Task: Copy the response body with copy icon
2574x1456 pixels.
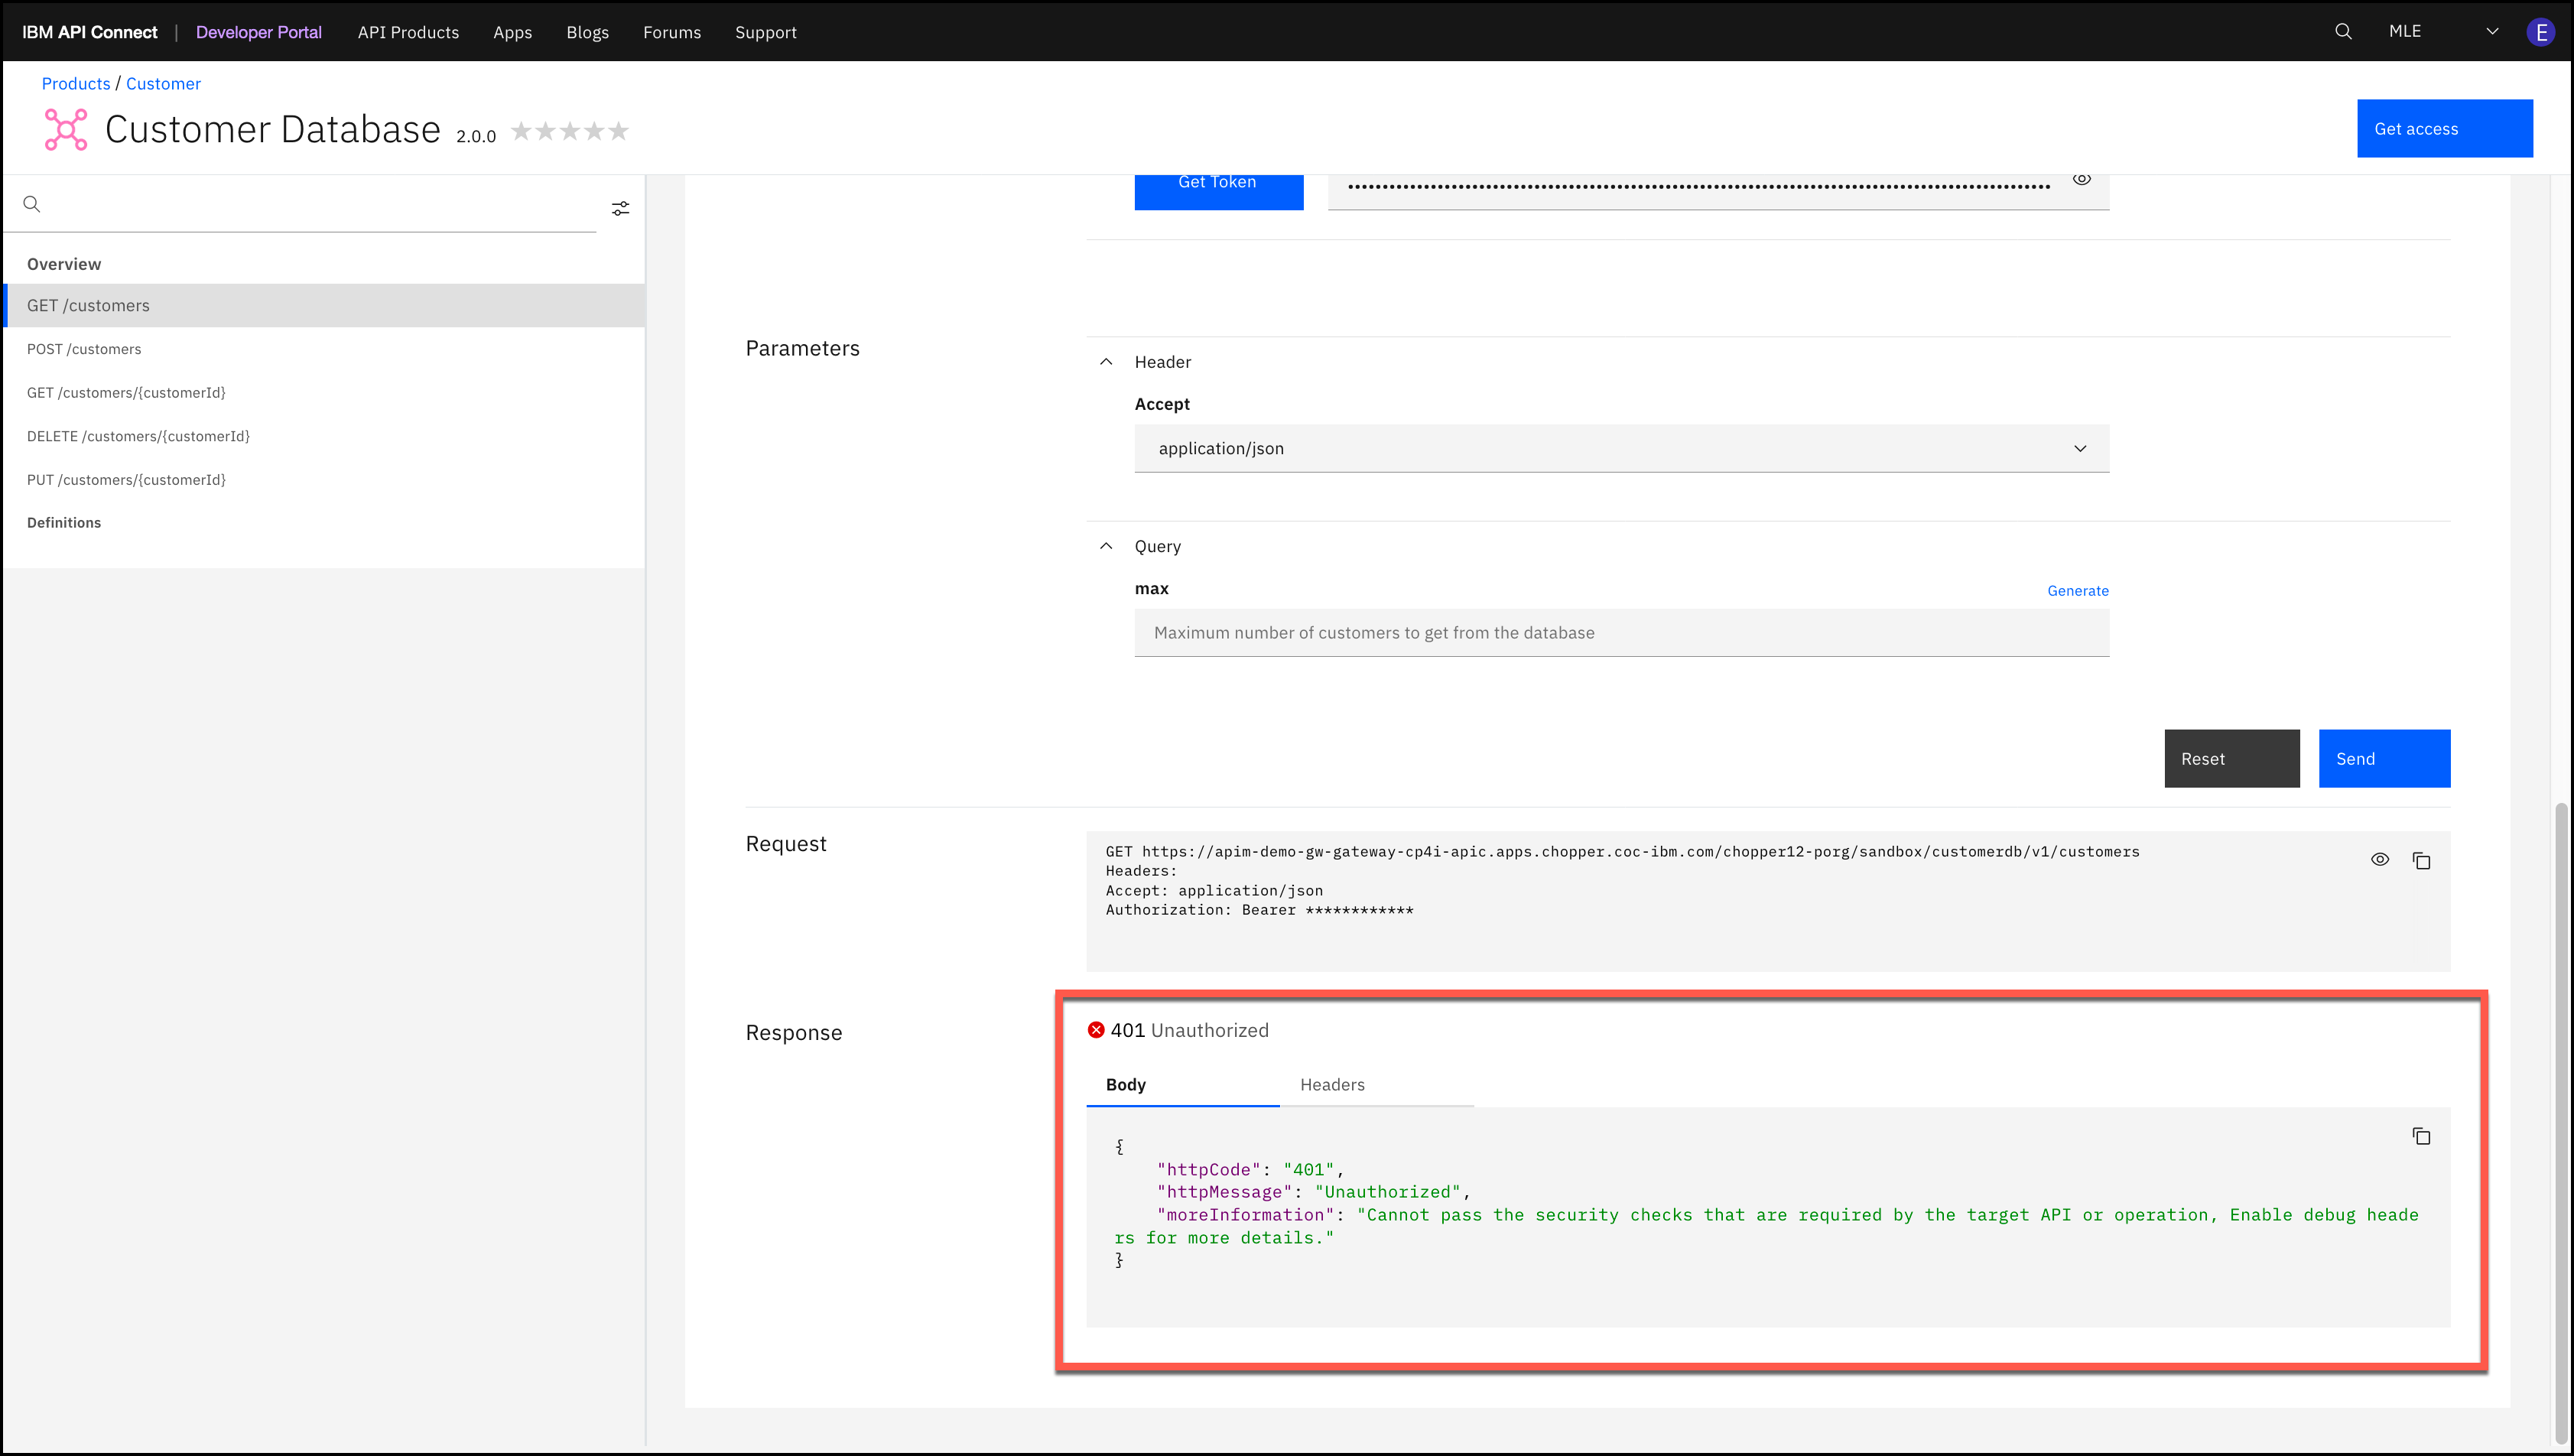Action: (x=2421, y=1136)
